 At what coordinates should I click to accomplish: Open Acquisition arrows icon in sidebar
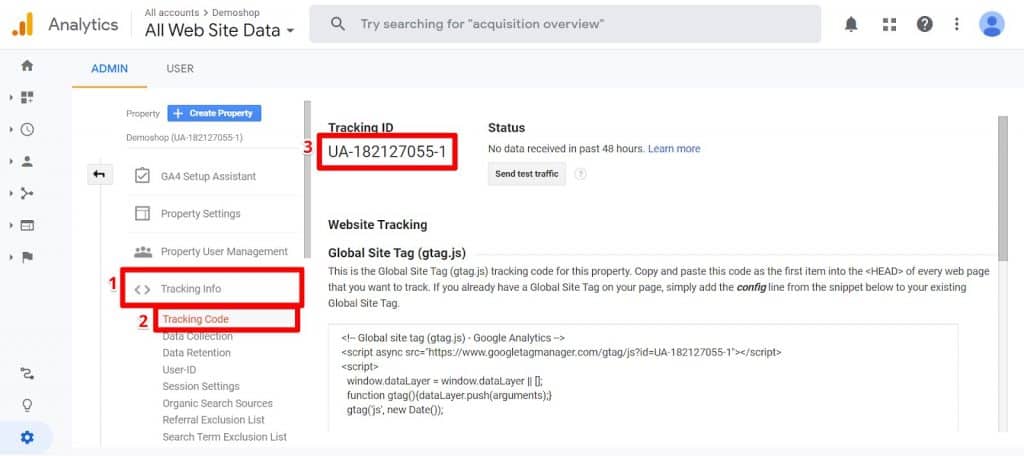tap(27, 193)
